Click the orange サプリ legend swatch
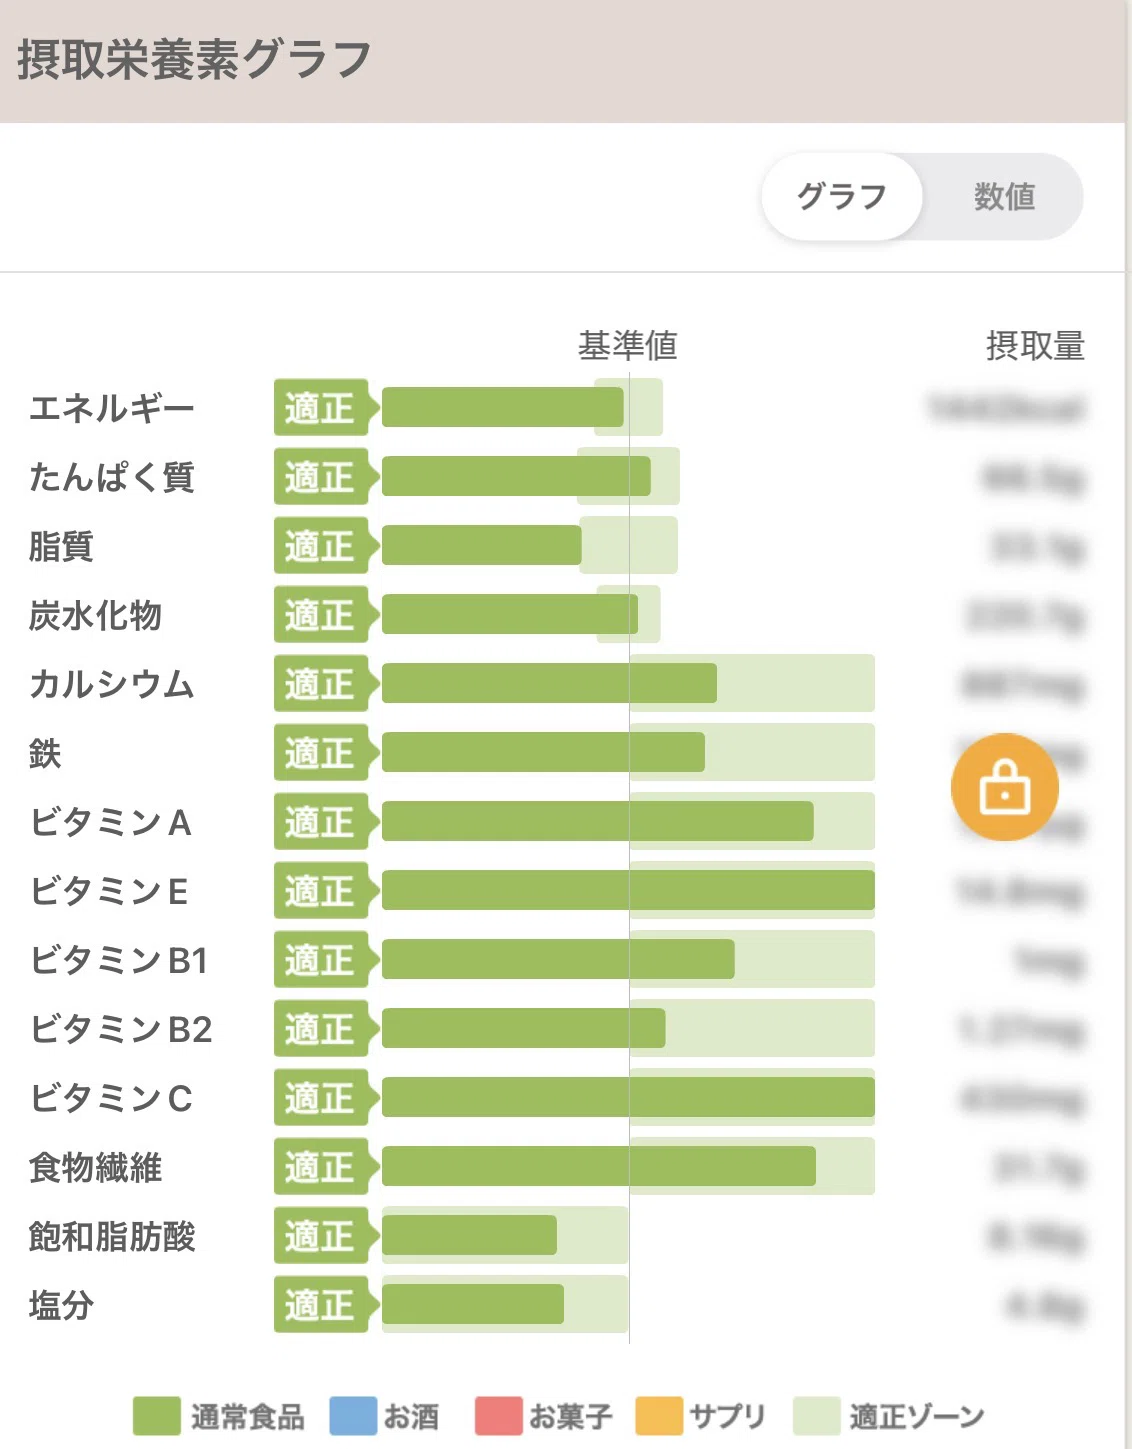The width and height of the screenshot is (1132, 1449). coord(659,1416)
